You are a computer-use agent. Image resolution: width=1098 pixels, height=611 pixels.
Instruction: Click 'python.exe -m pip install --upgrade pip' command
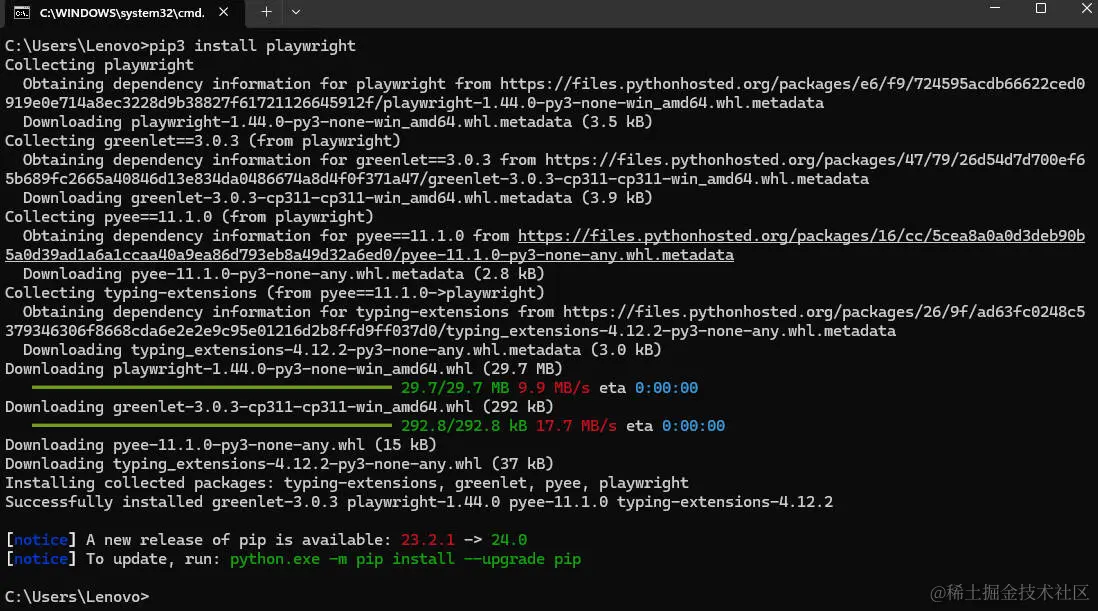point(405,559)
